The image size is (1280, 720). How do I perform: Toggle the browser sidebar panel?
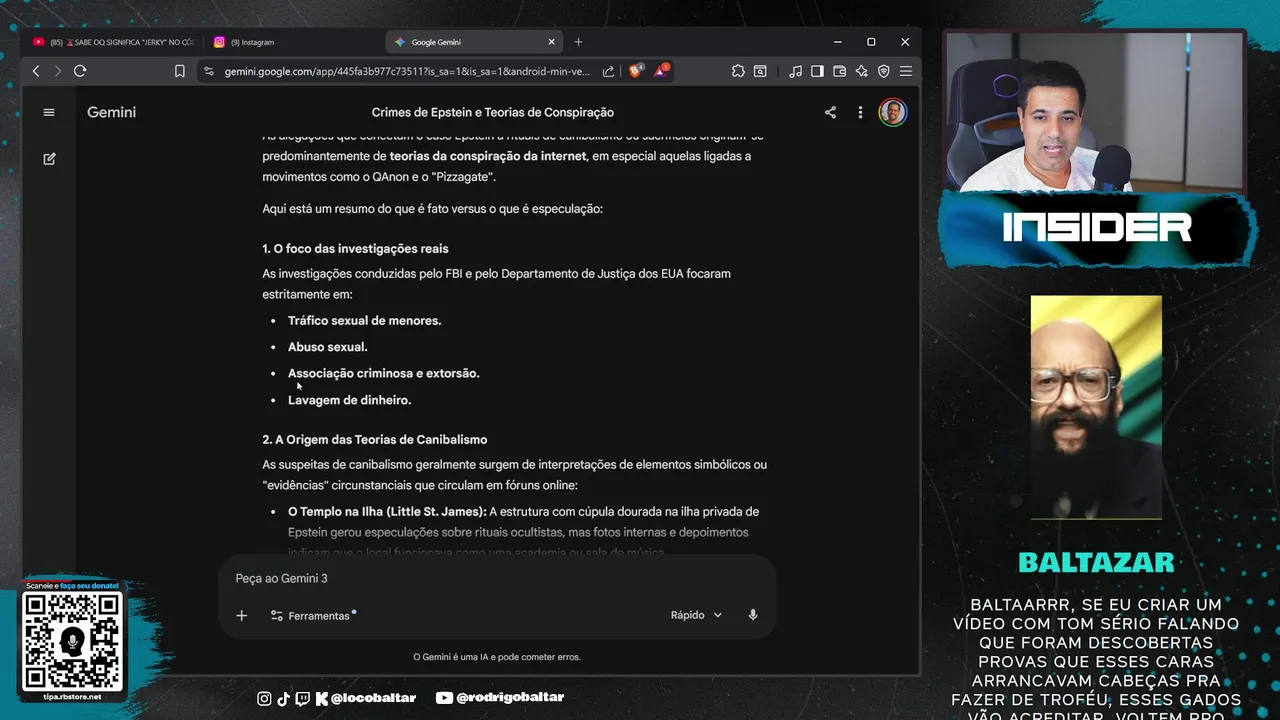pos(817,71)
